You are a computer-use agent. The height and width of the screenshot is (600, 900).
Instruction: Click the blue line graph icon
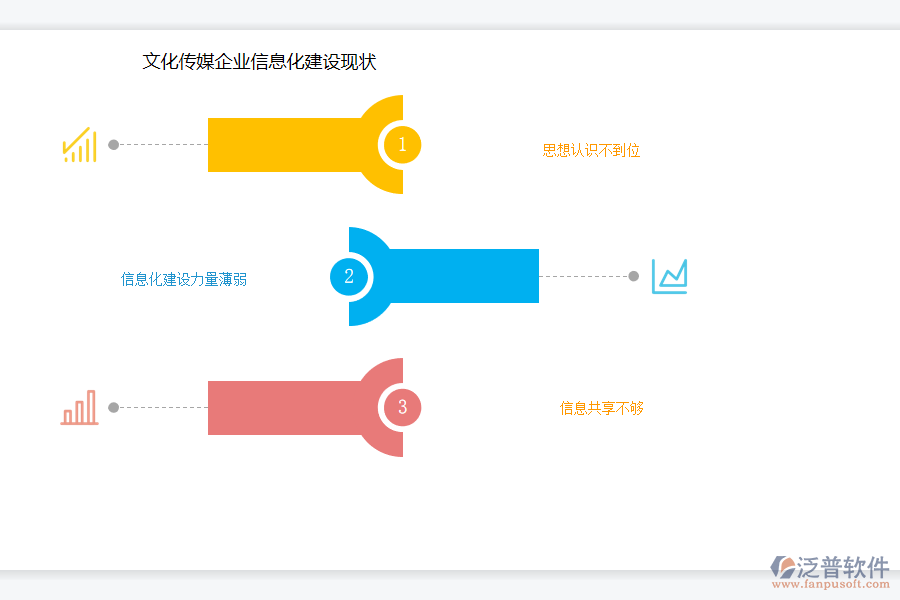(670, 275)
